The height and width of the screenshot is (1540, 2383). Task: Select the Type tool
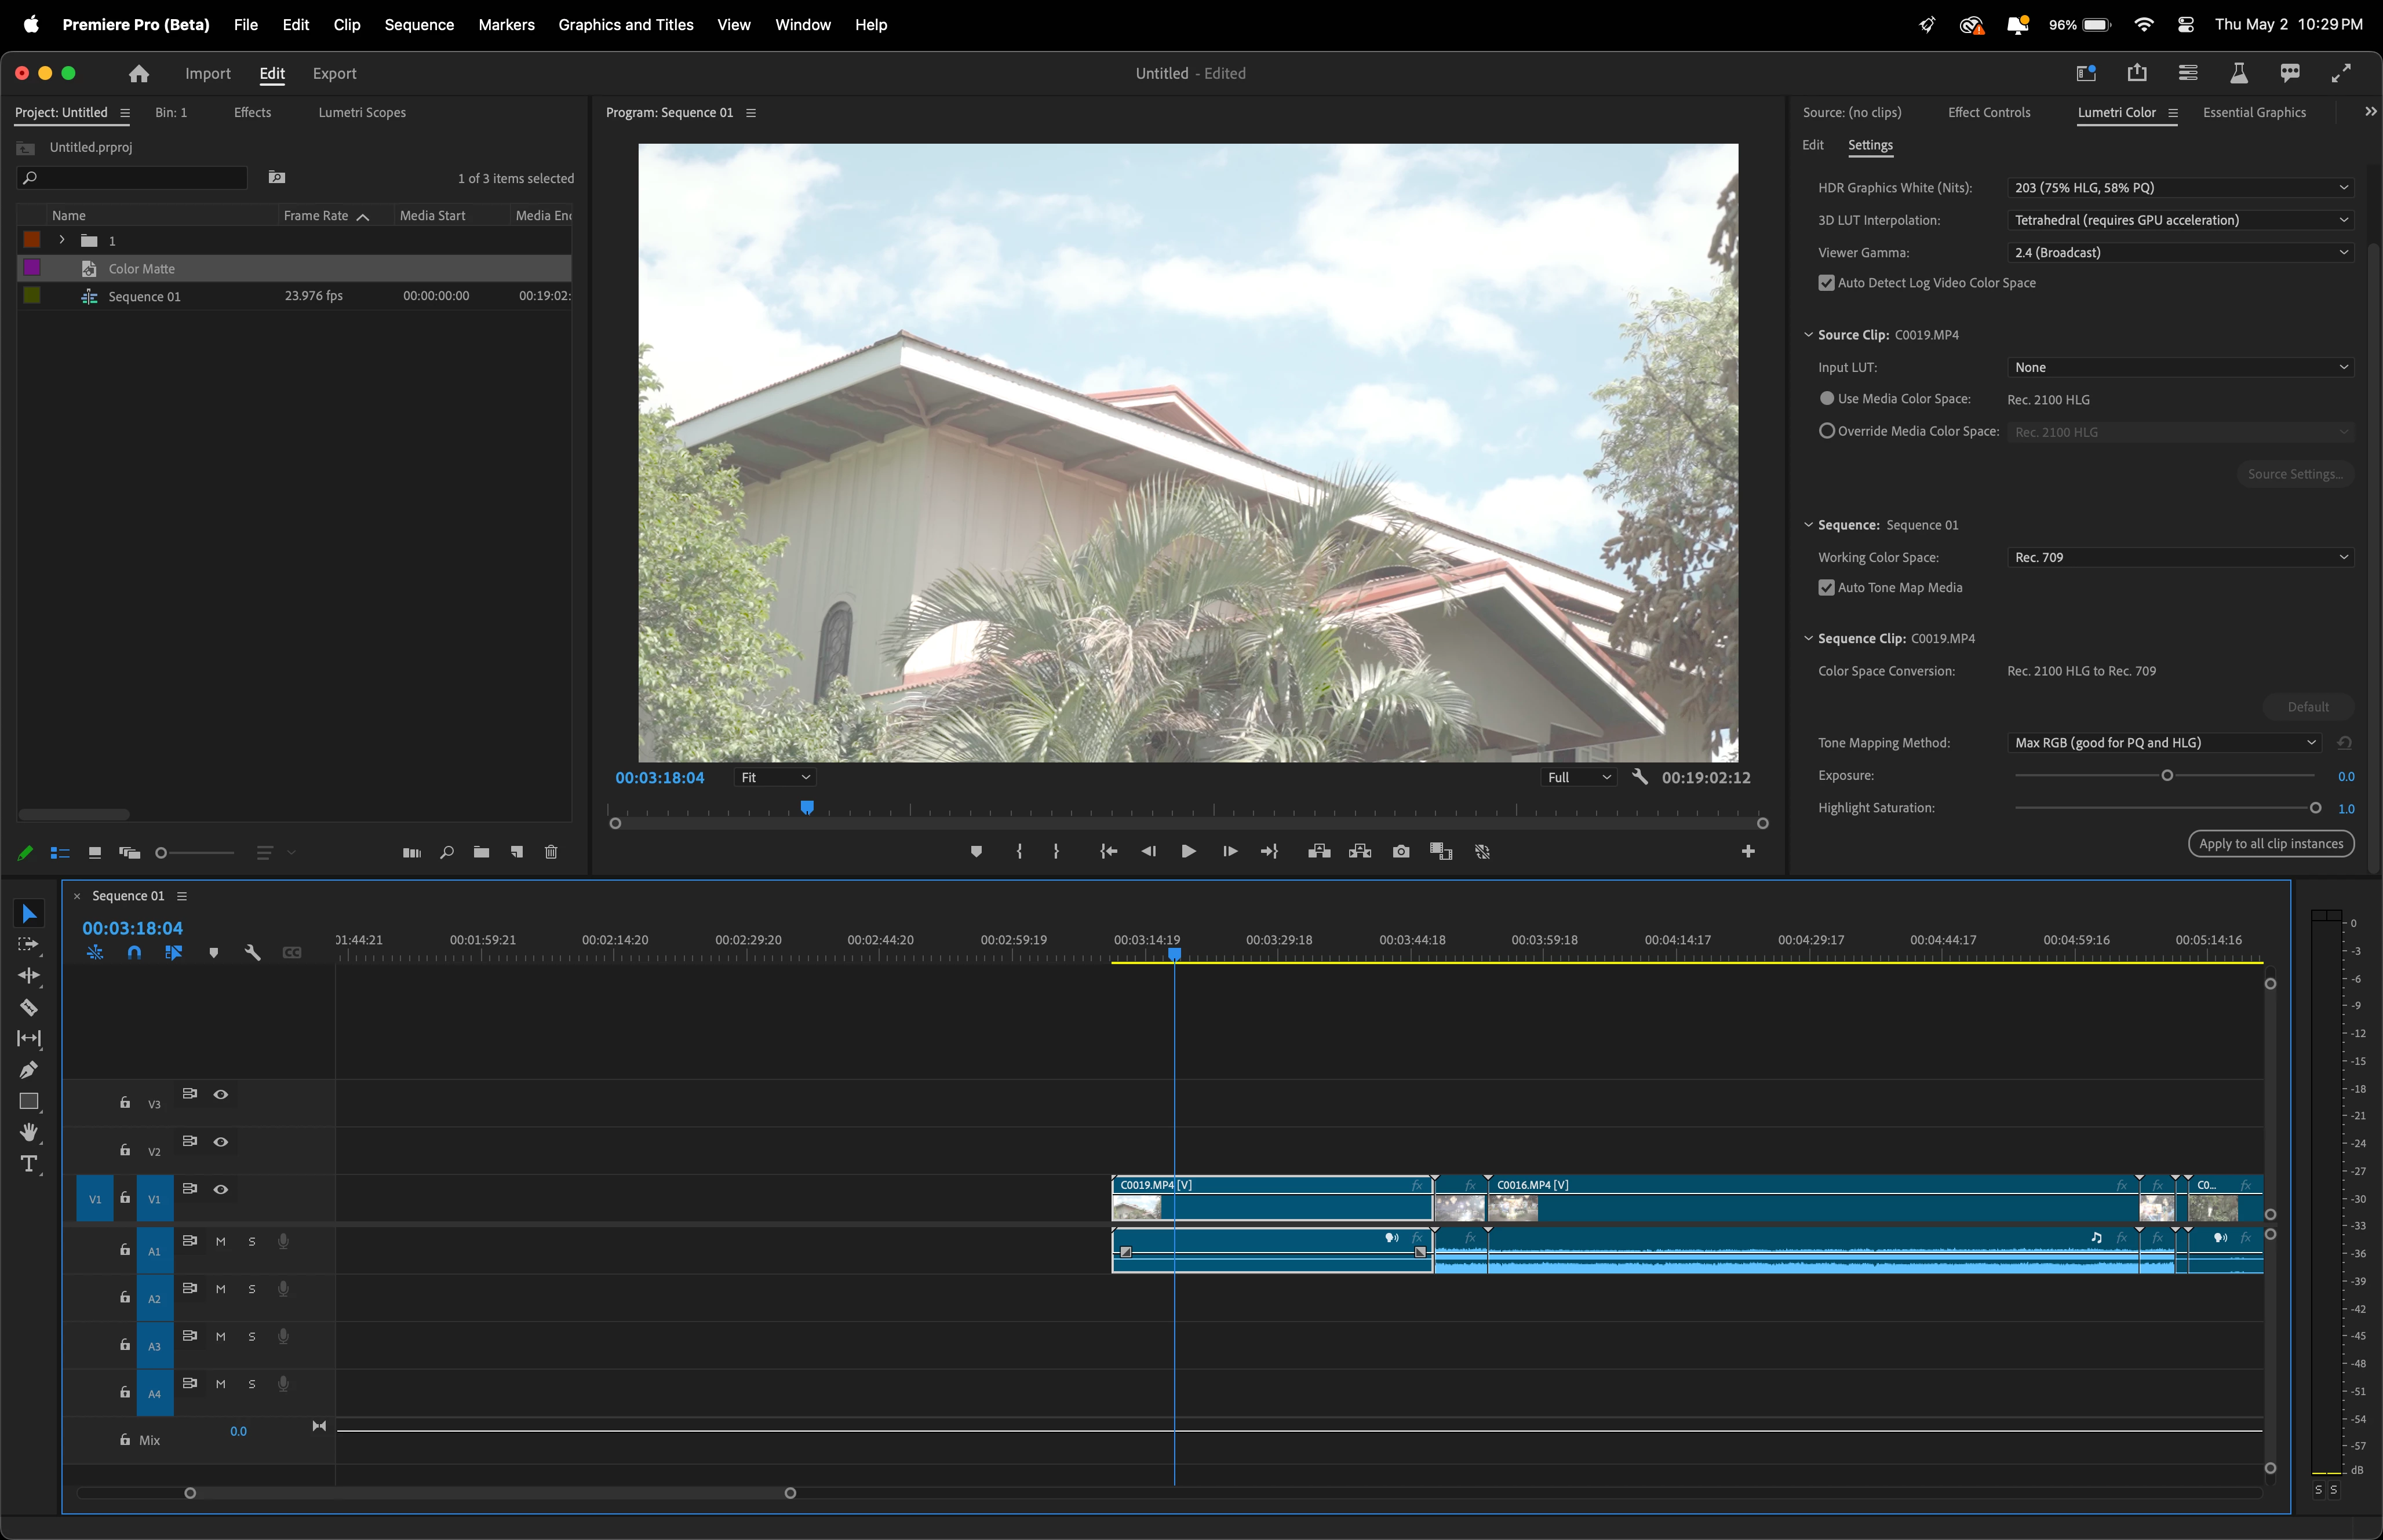29,1163
